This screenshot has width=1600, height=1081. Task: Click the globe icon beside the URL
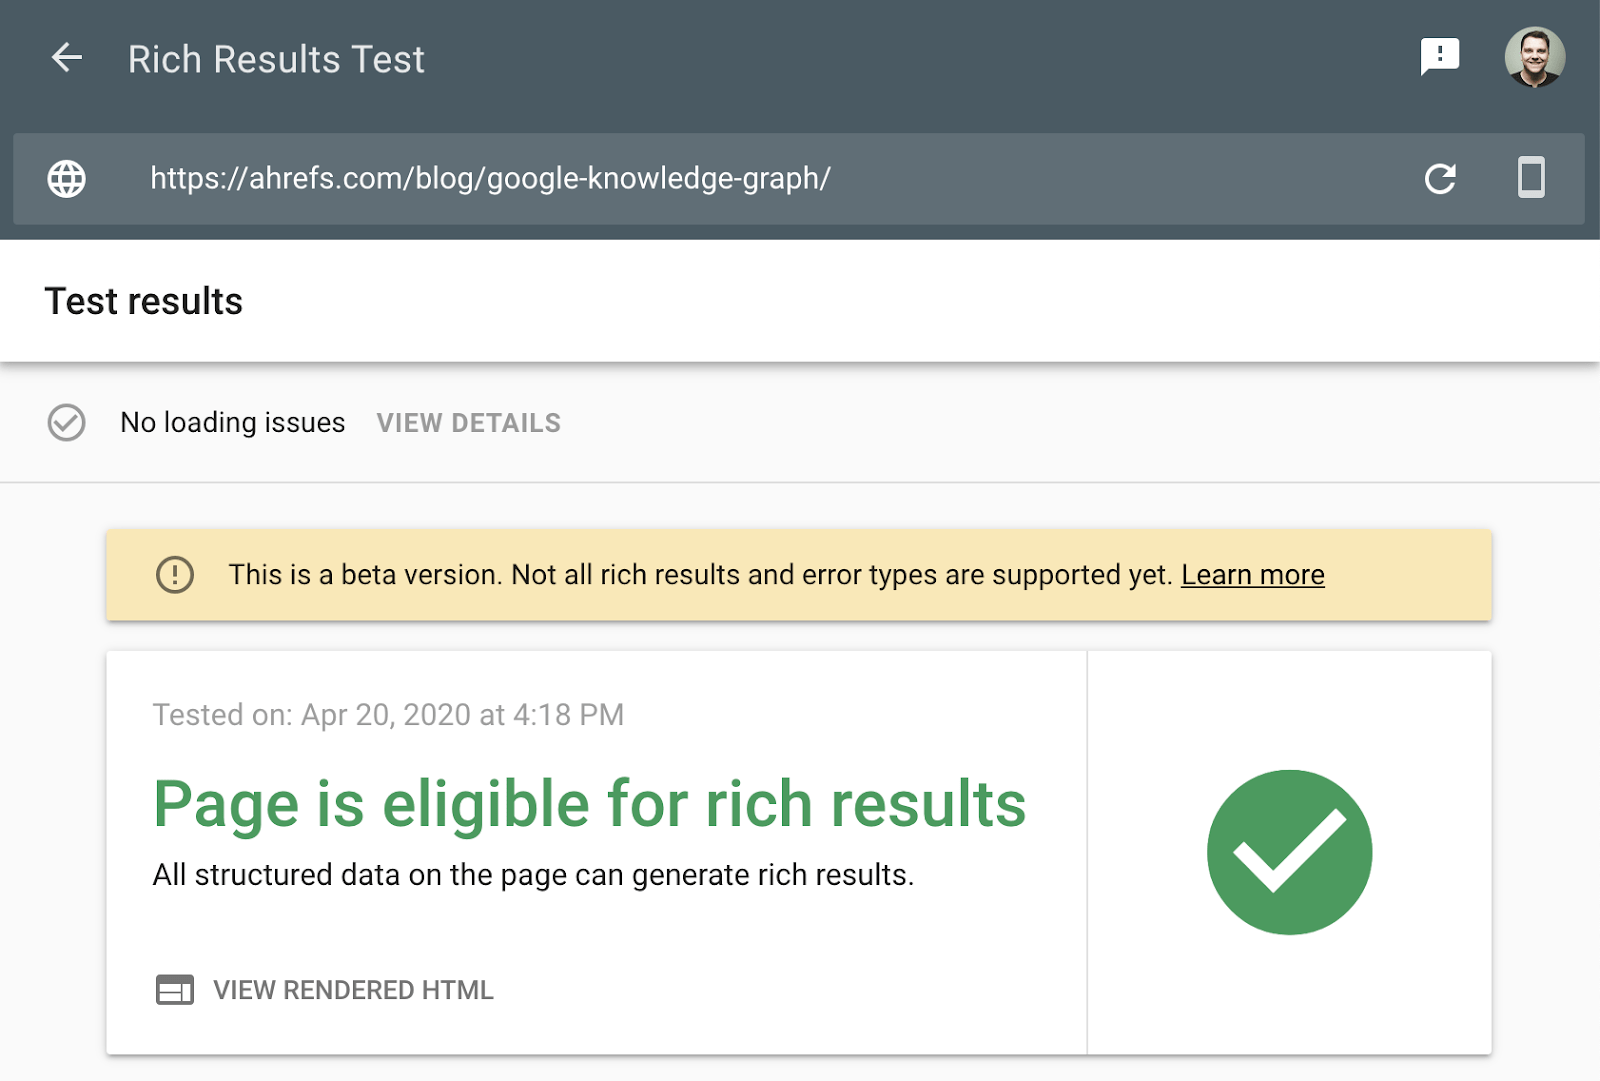66,180
